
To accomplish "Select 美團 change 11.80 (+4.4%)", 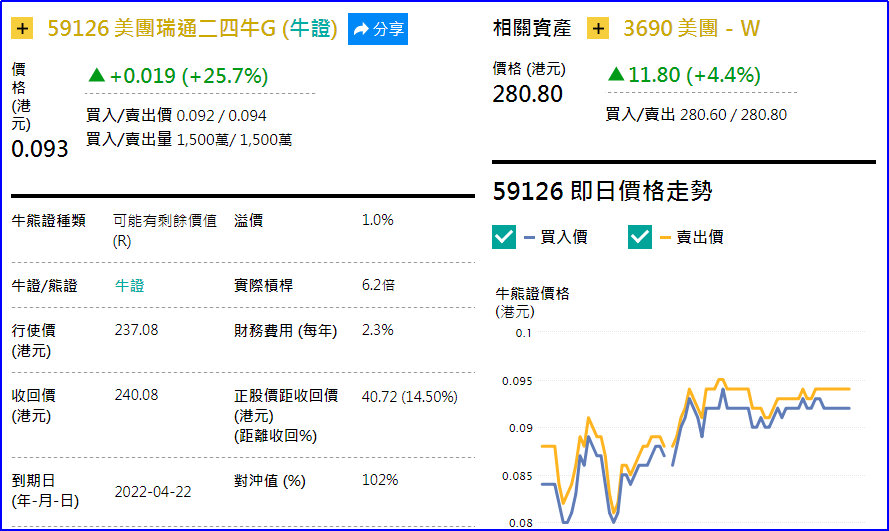I will click(x=695, y=75).
